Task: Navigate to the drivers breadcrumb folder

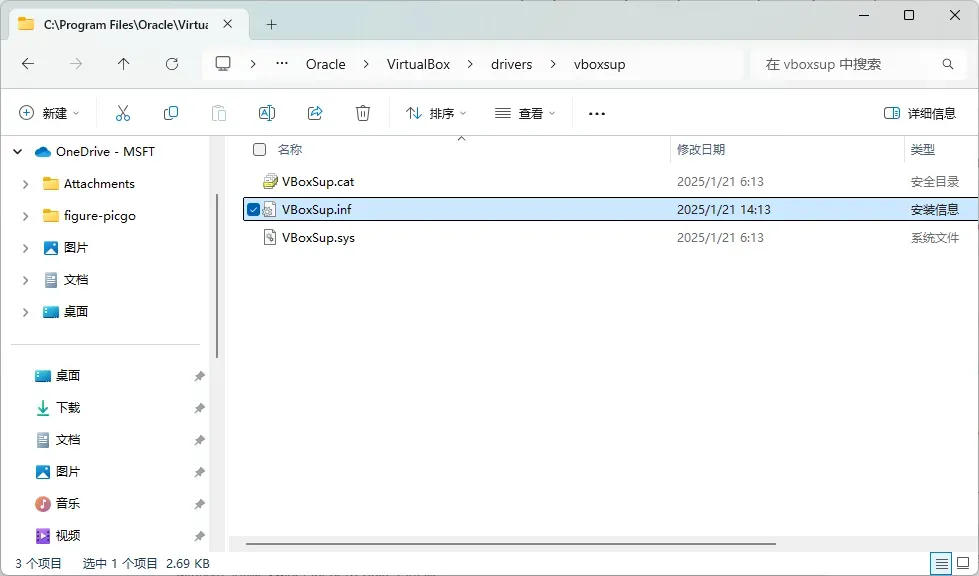Action: coord(511,64)
